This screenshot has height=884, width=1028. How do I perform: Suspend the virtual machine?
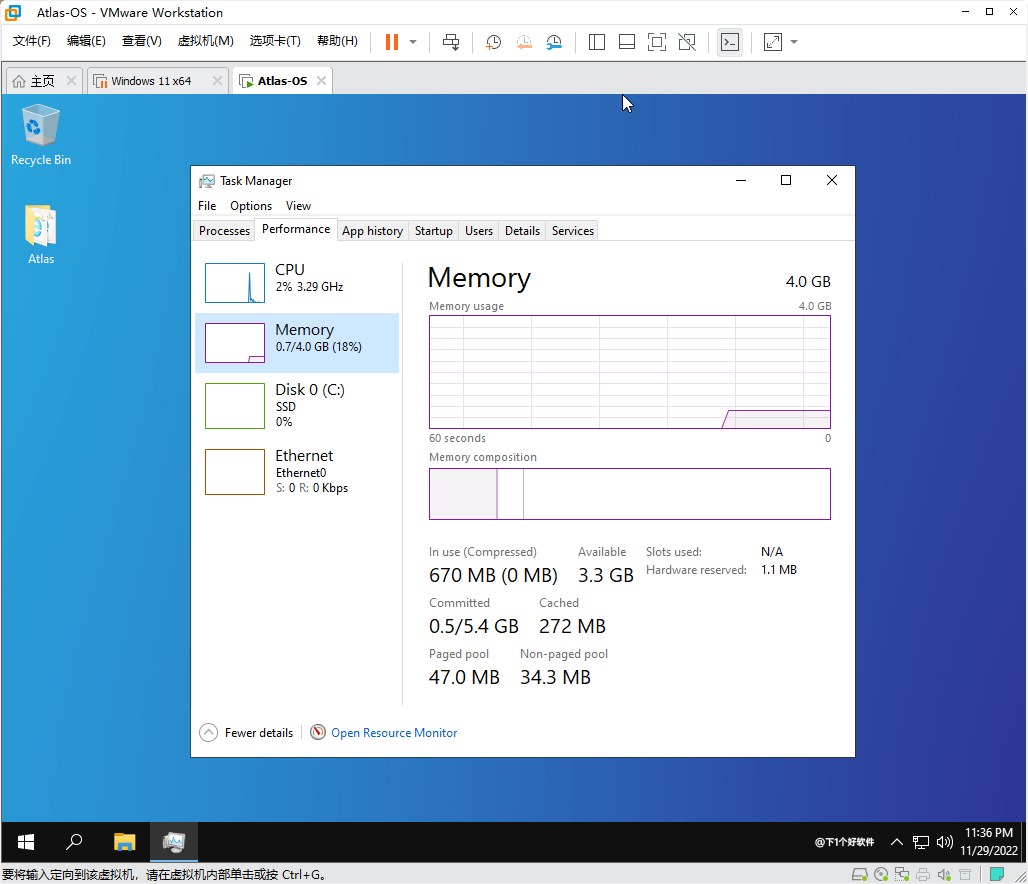click(x=391, y=41)
